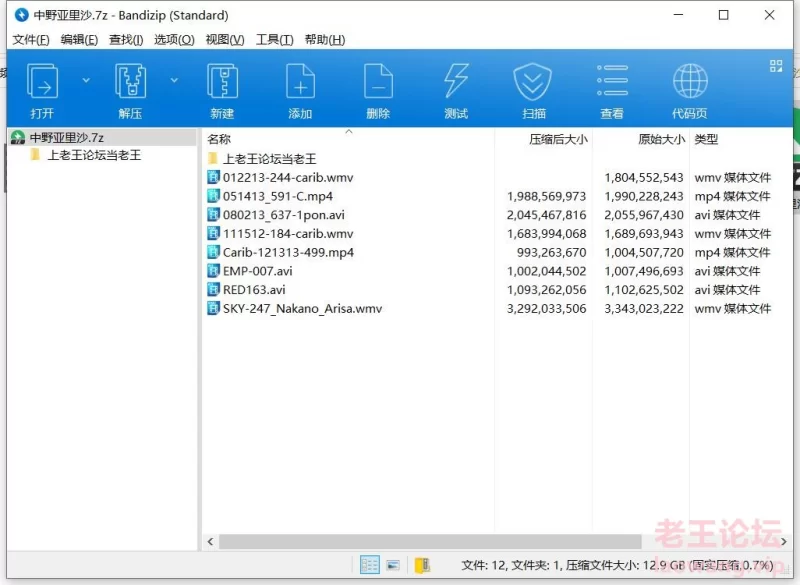Open the 选项(O) menu
The width and height of the screenshot is (800, 585).
(174, 40)
